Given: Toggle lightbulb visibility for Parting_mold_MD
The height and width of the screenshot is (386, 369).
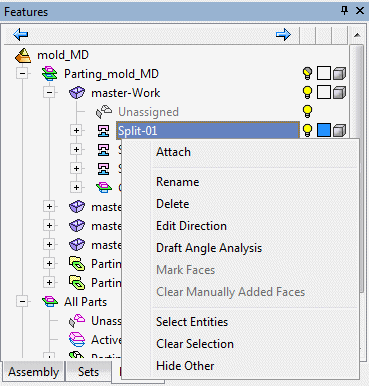Looking at the screenshot, I should coord(307,73).
